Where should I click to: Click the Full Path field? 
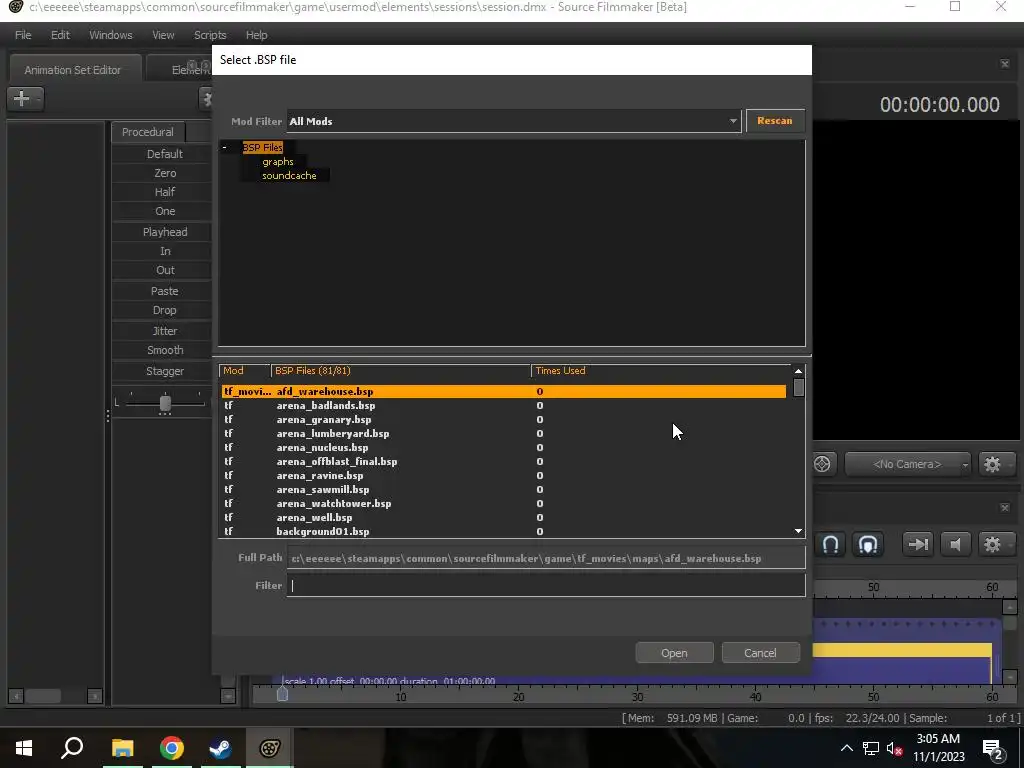[546, 558]
